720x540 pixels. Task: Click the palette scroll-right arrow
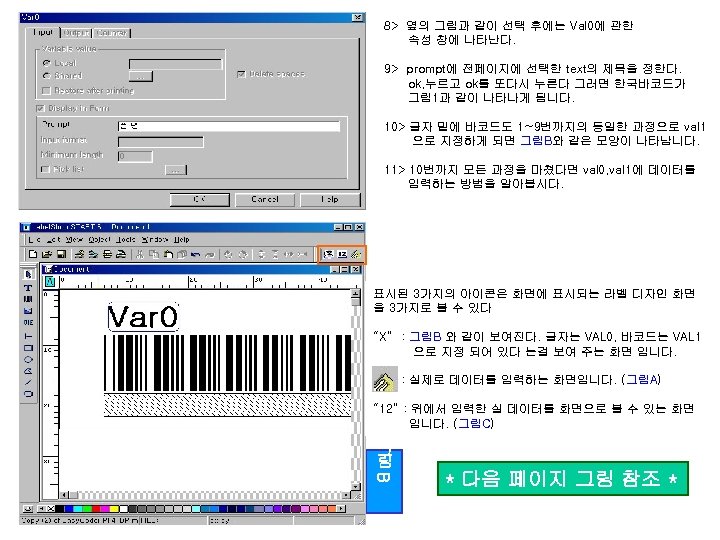coord(341,509)
